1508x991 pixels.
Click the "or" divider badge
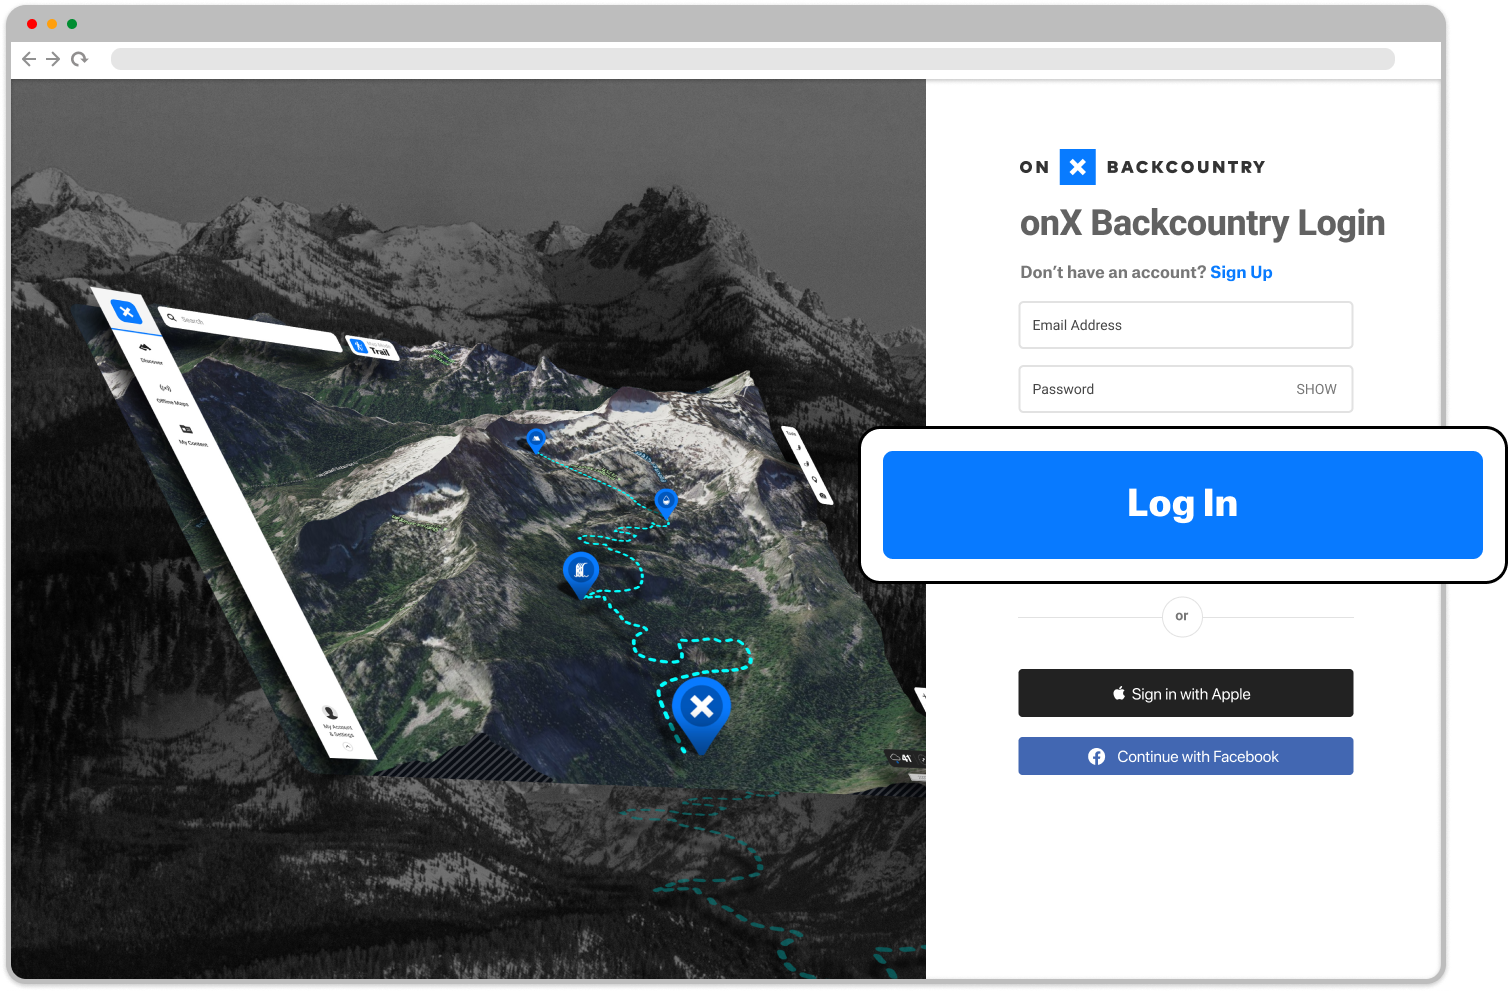(x=1182, y=616)
